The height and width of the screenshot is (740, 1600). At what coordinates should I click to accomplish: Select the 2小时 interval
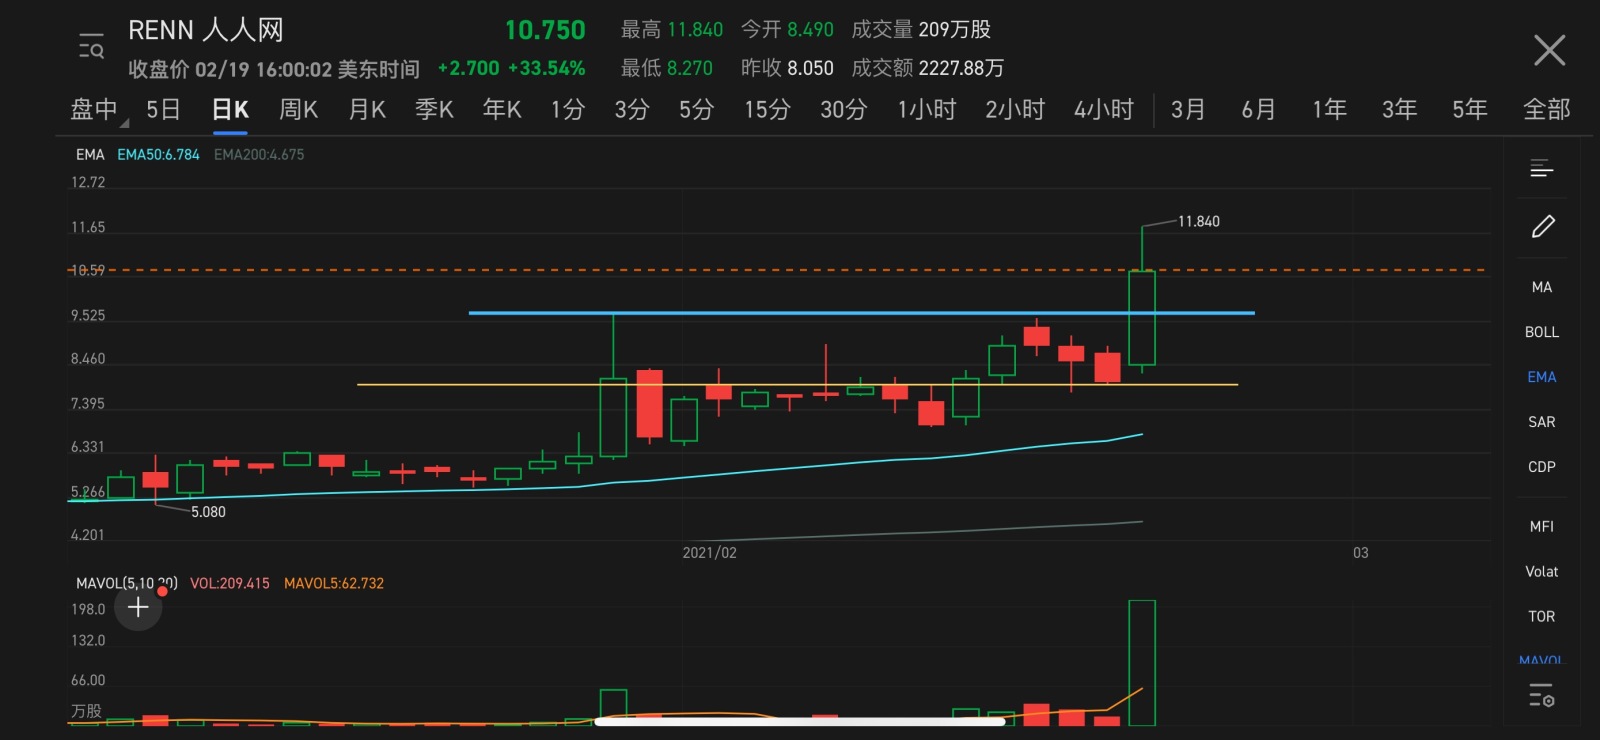(1014, 109)
